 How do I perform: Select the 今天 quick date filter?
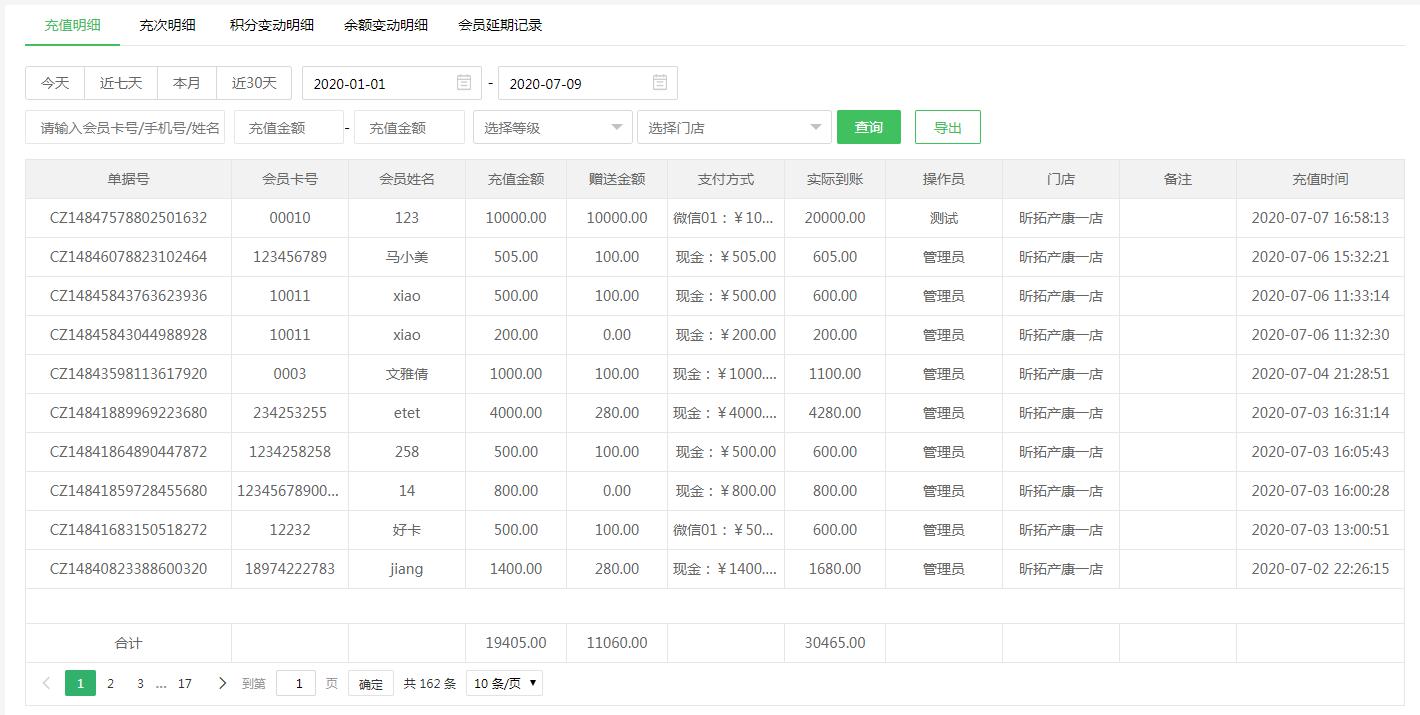click(x=54, y=83)
